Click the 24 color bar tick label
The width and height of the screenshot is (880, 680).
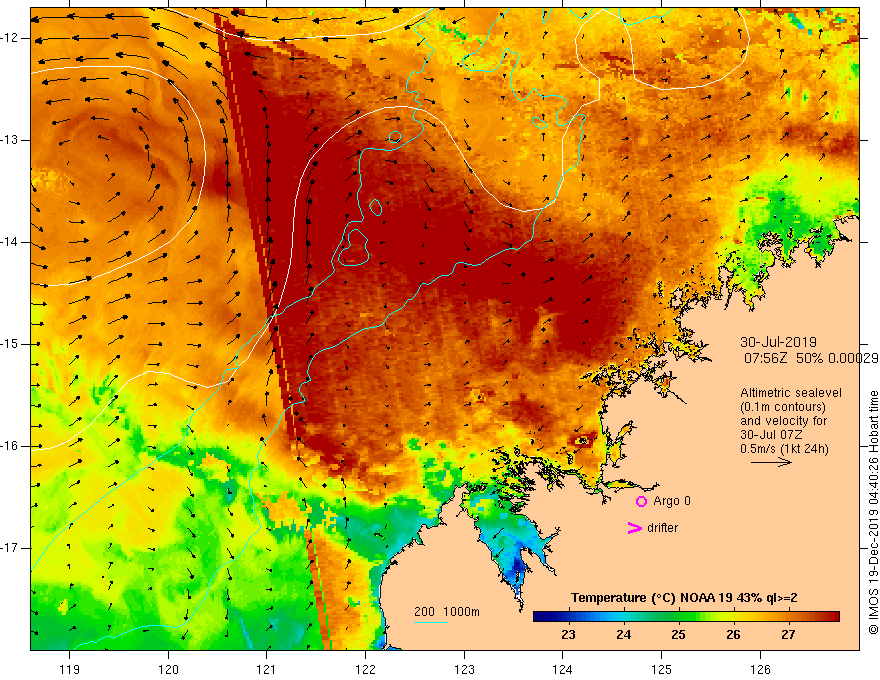623,635
